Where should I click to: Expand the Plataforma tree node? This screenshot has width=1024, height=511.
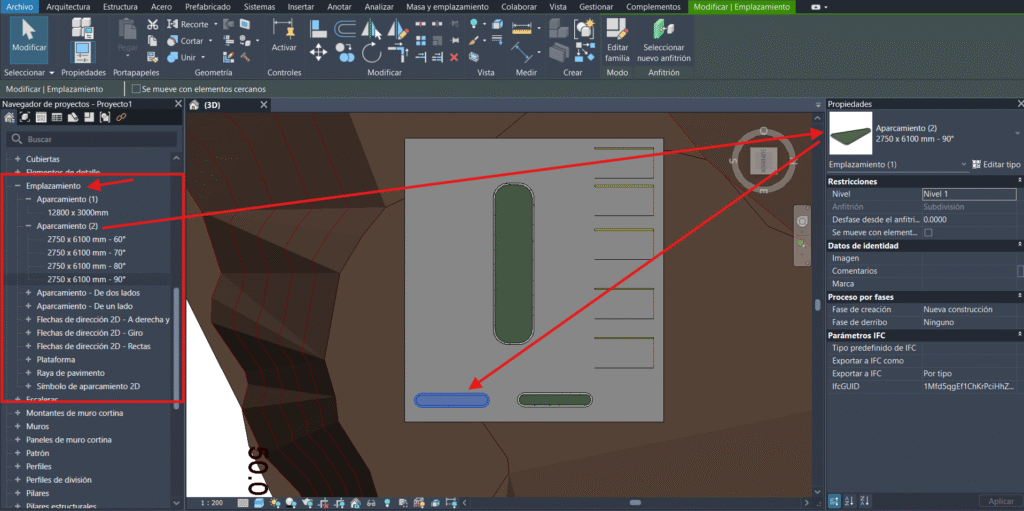pyautogui.click(x=29, y=359)
